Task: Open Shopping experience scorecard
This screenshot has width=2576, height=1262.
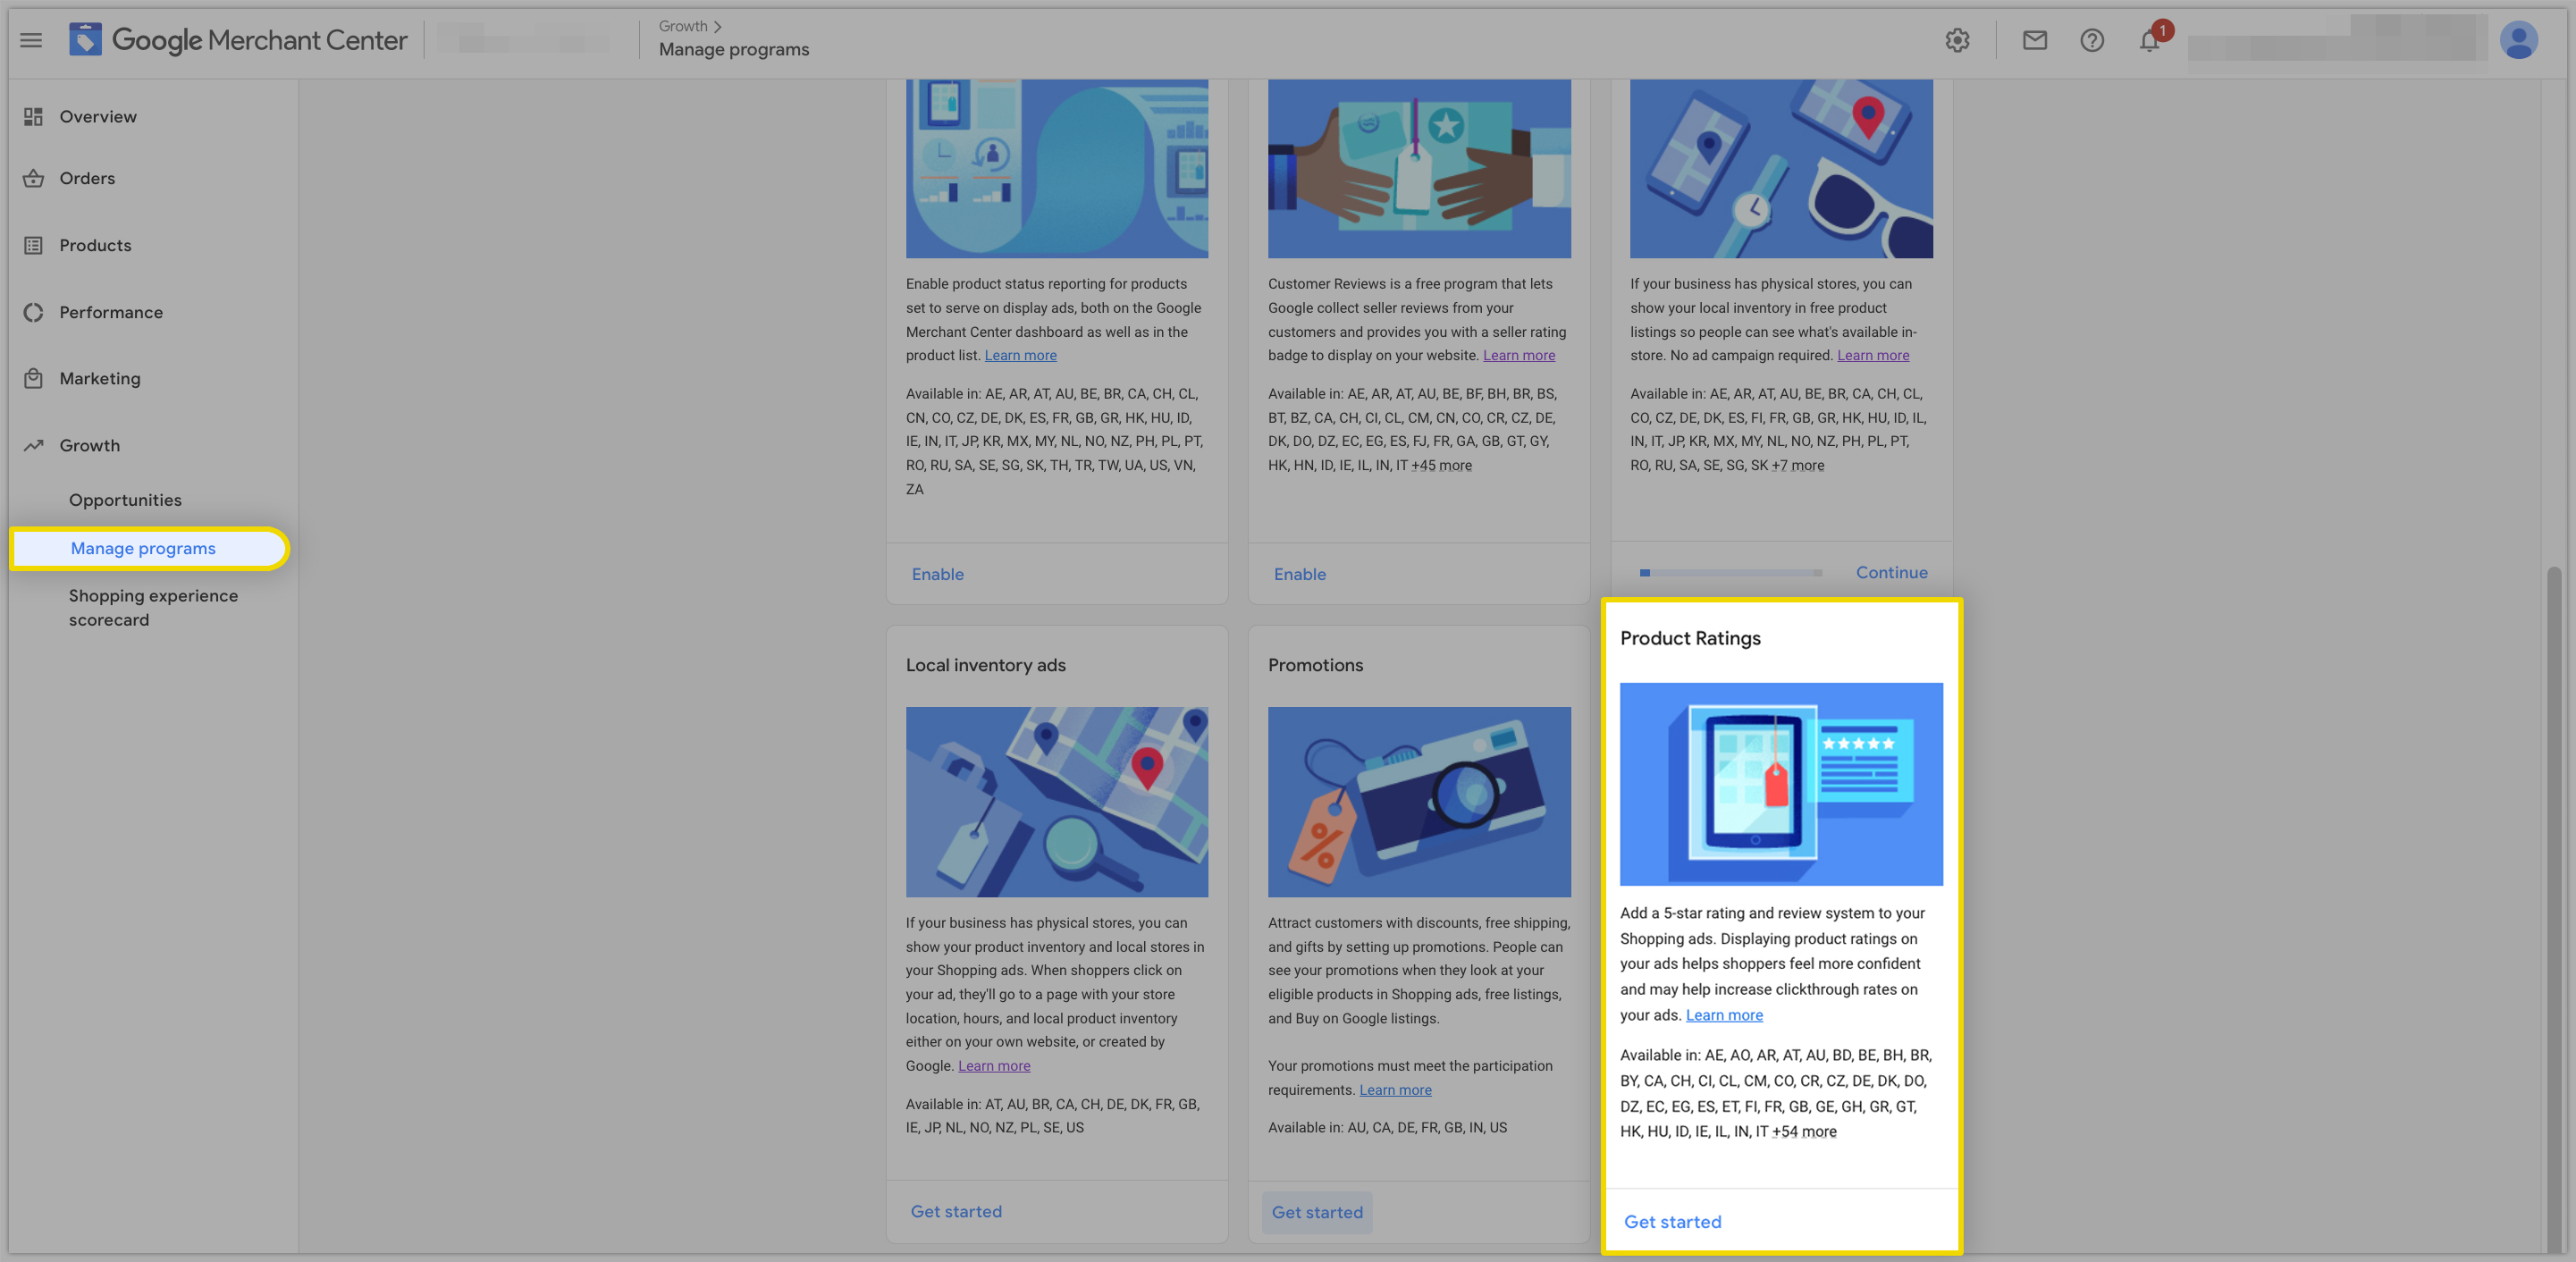Action: 153,607
